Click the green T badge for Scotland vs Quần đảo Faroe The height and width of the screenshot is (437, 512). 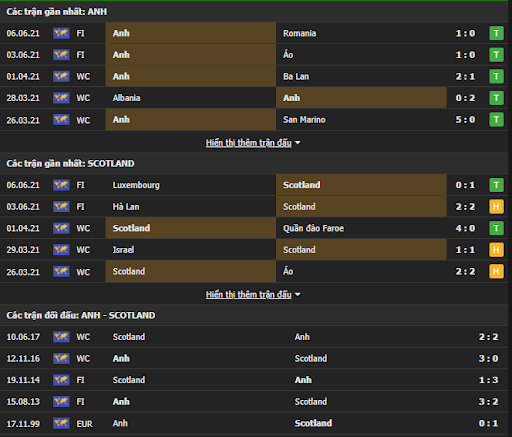(x=496, y=228)
